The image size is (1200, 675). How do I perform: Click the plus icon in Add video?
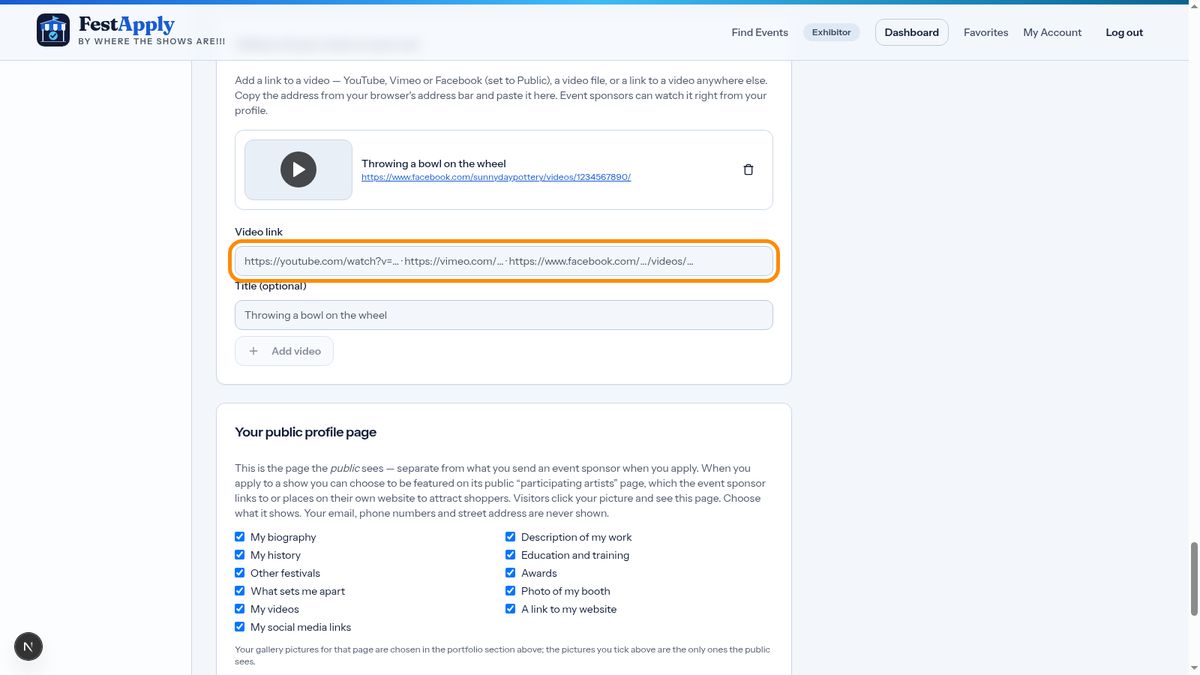pyautogui.click(x=254, y=351)
